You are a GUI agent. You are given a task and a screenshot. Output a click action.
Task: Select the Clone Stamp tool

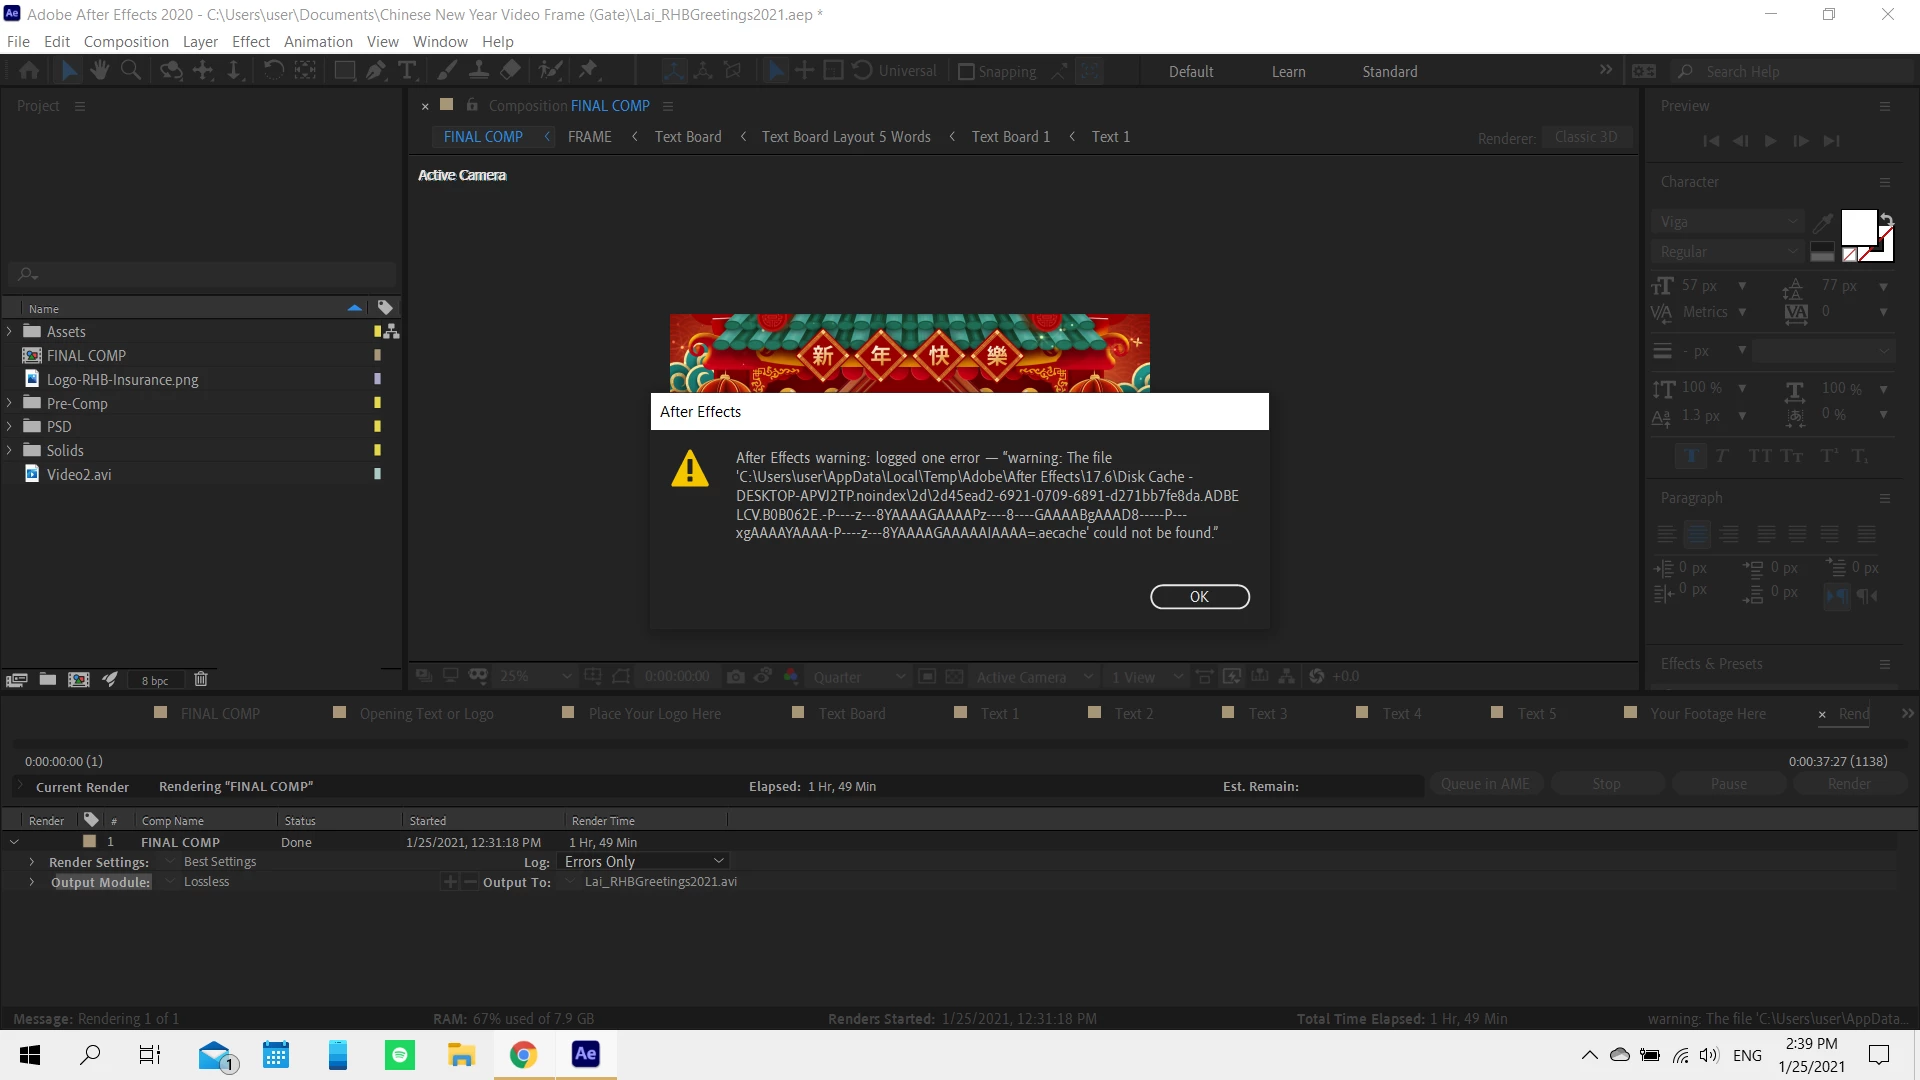click(479, 70)
